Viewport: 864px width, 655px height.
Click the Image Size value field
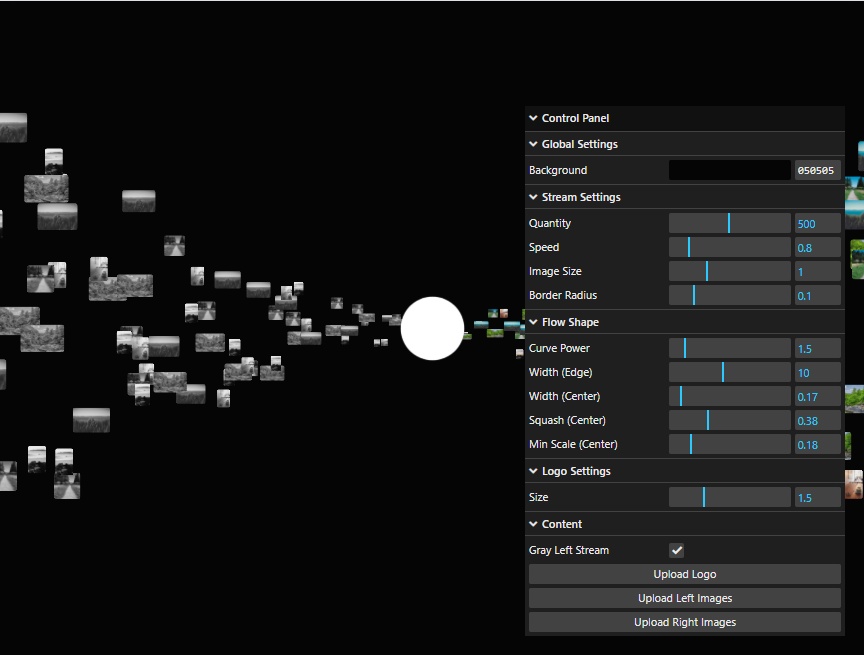(x=817, y=271)
